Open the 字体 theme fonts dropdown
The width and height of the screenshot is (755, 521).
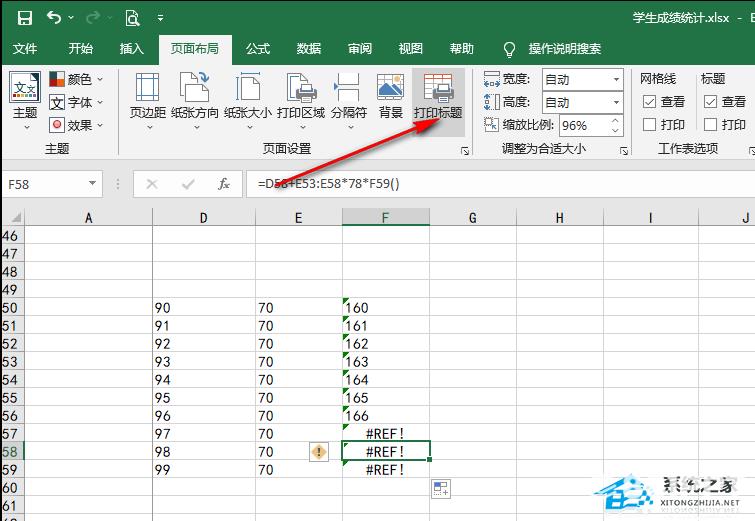pyautogui.click(x=77, y=102)
